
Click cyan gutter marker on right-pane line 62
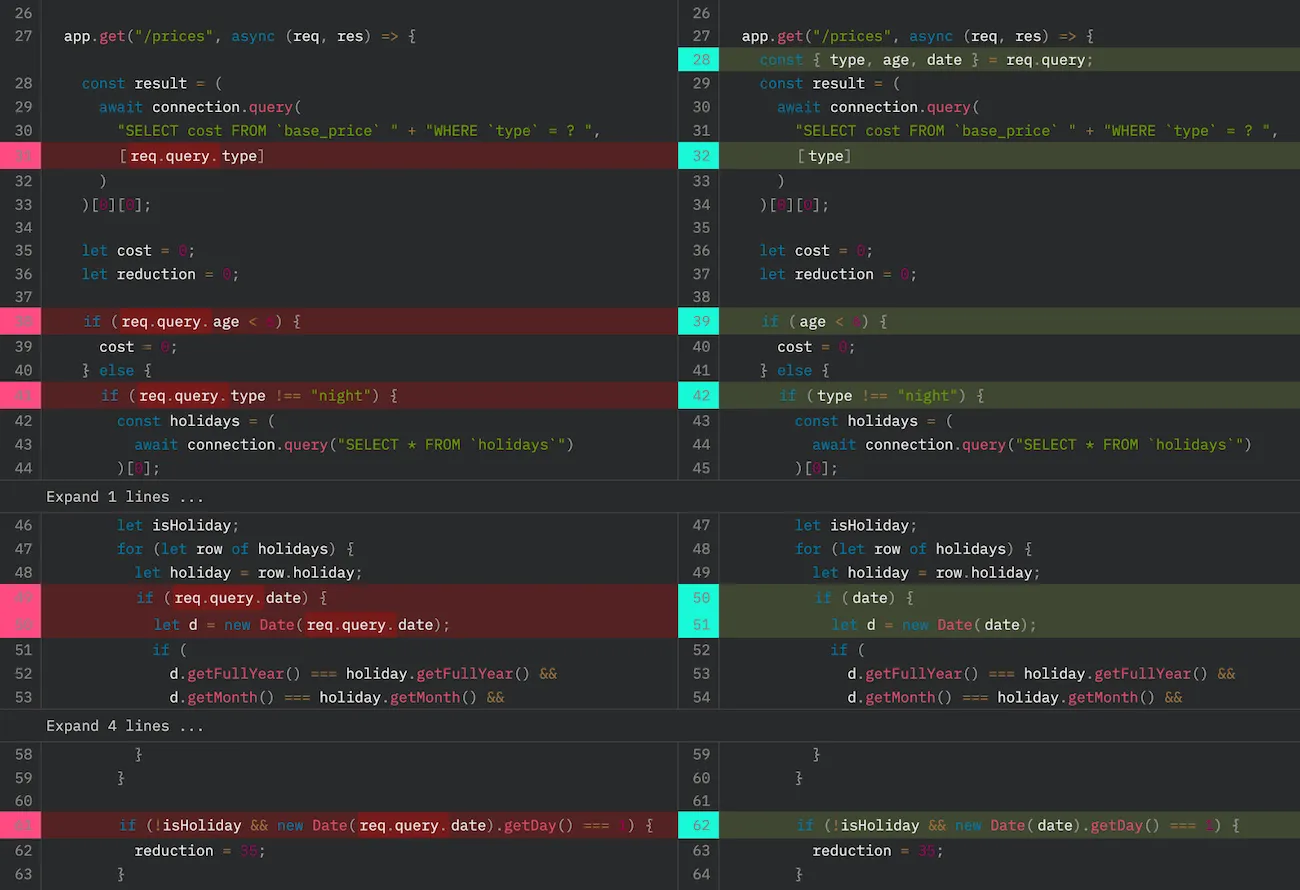coord(701,826)
